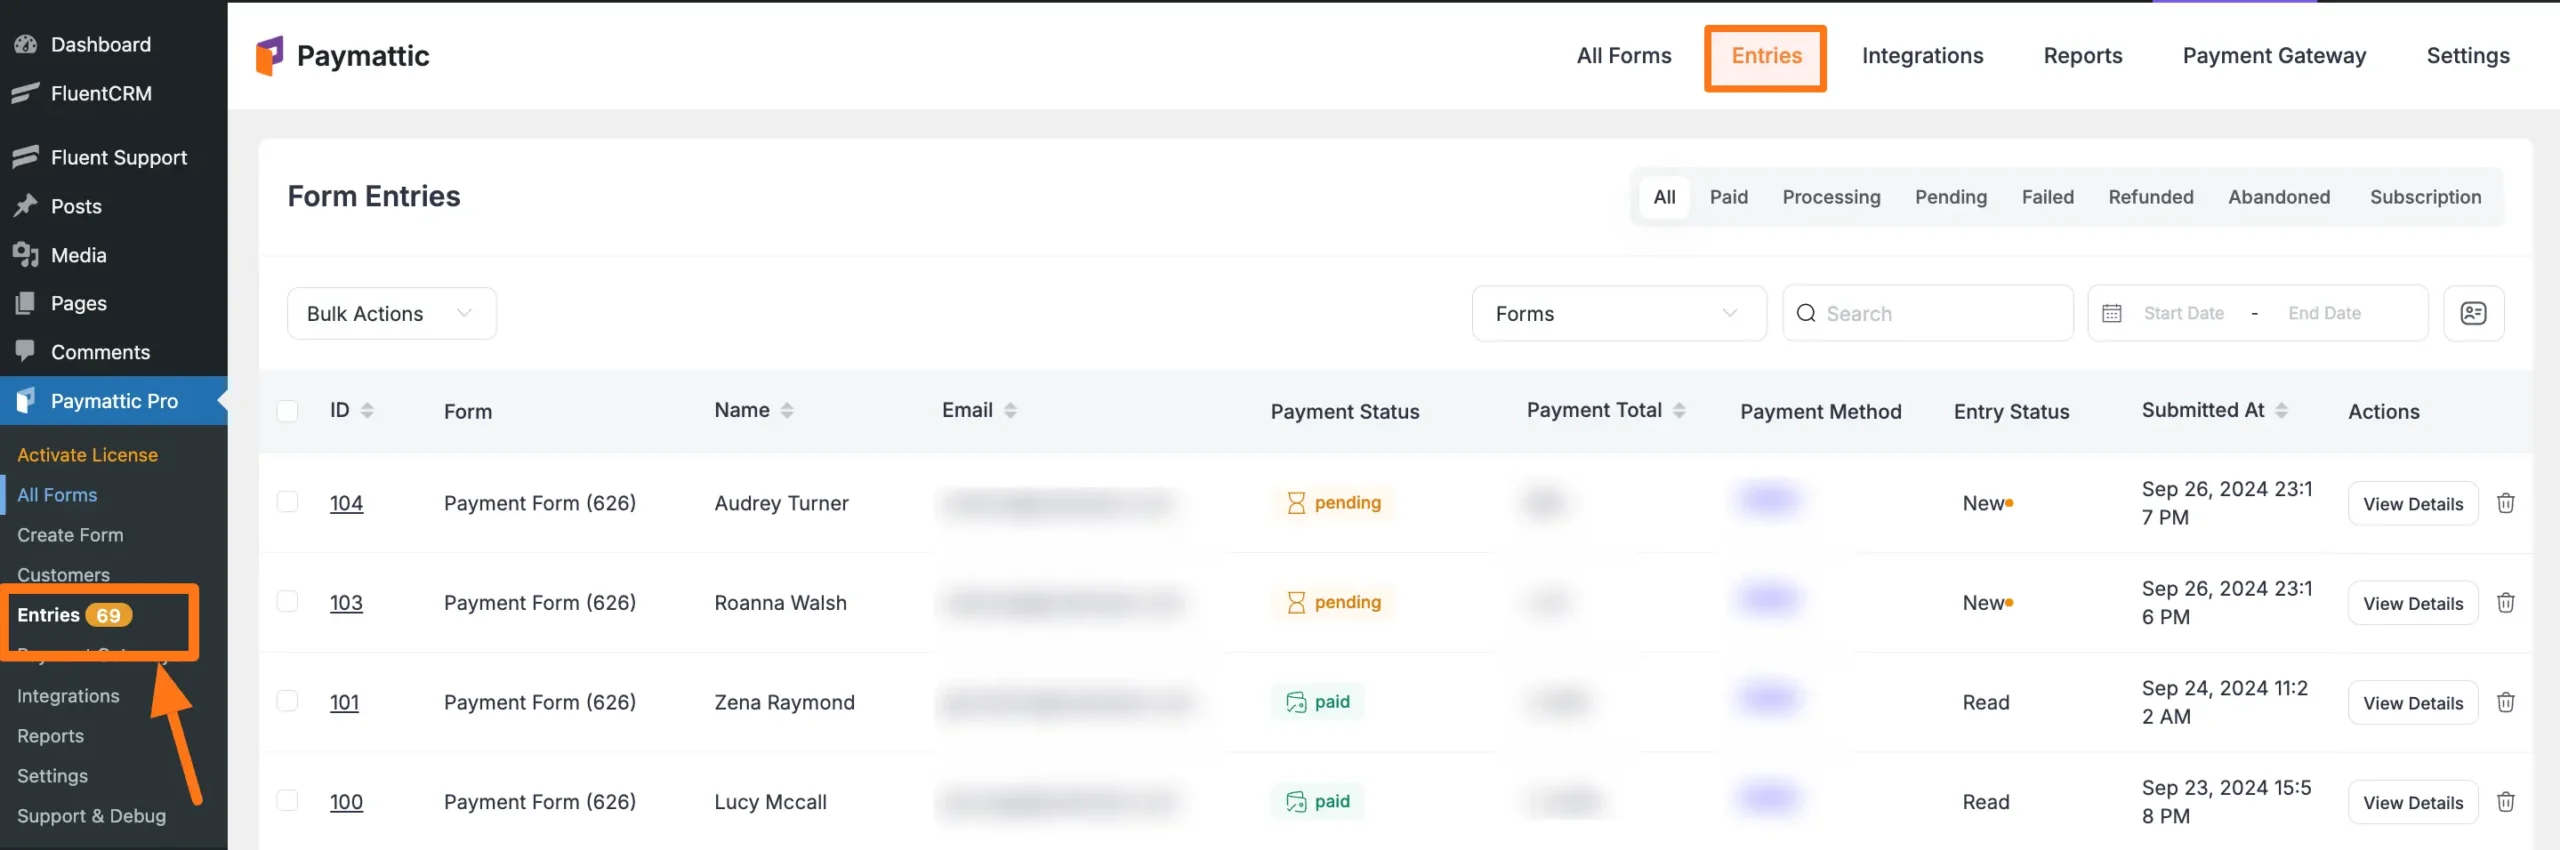Filter entries by Pending status
This screenshot has height=850, width=2560.
click(x=1950, y=197)
